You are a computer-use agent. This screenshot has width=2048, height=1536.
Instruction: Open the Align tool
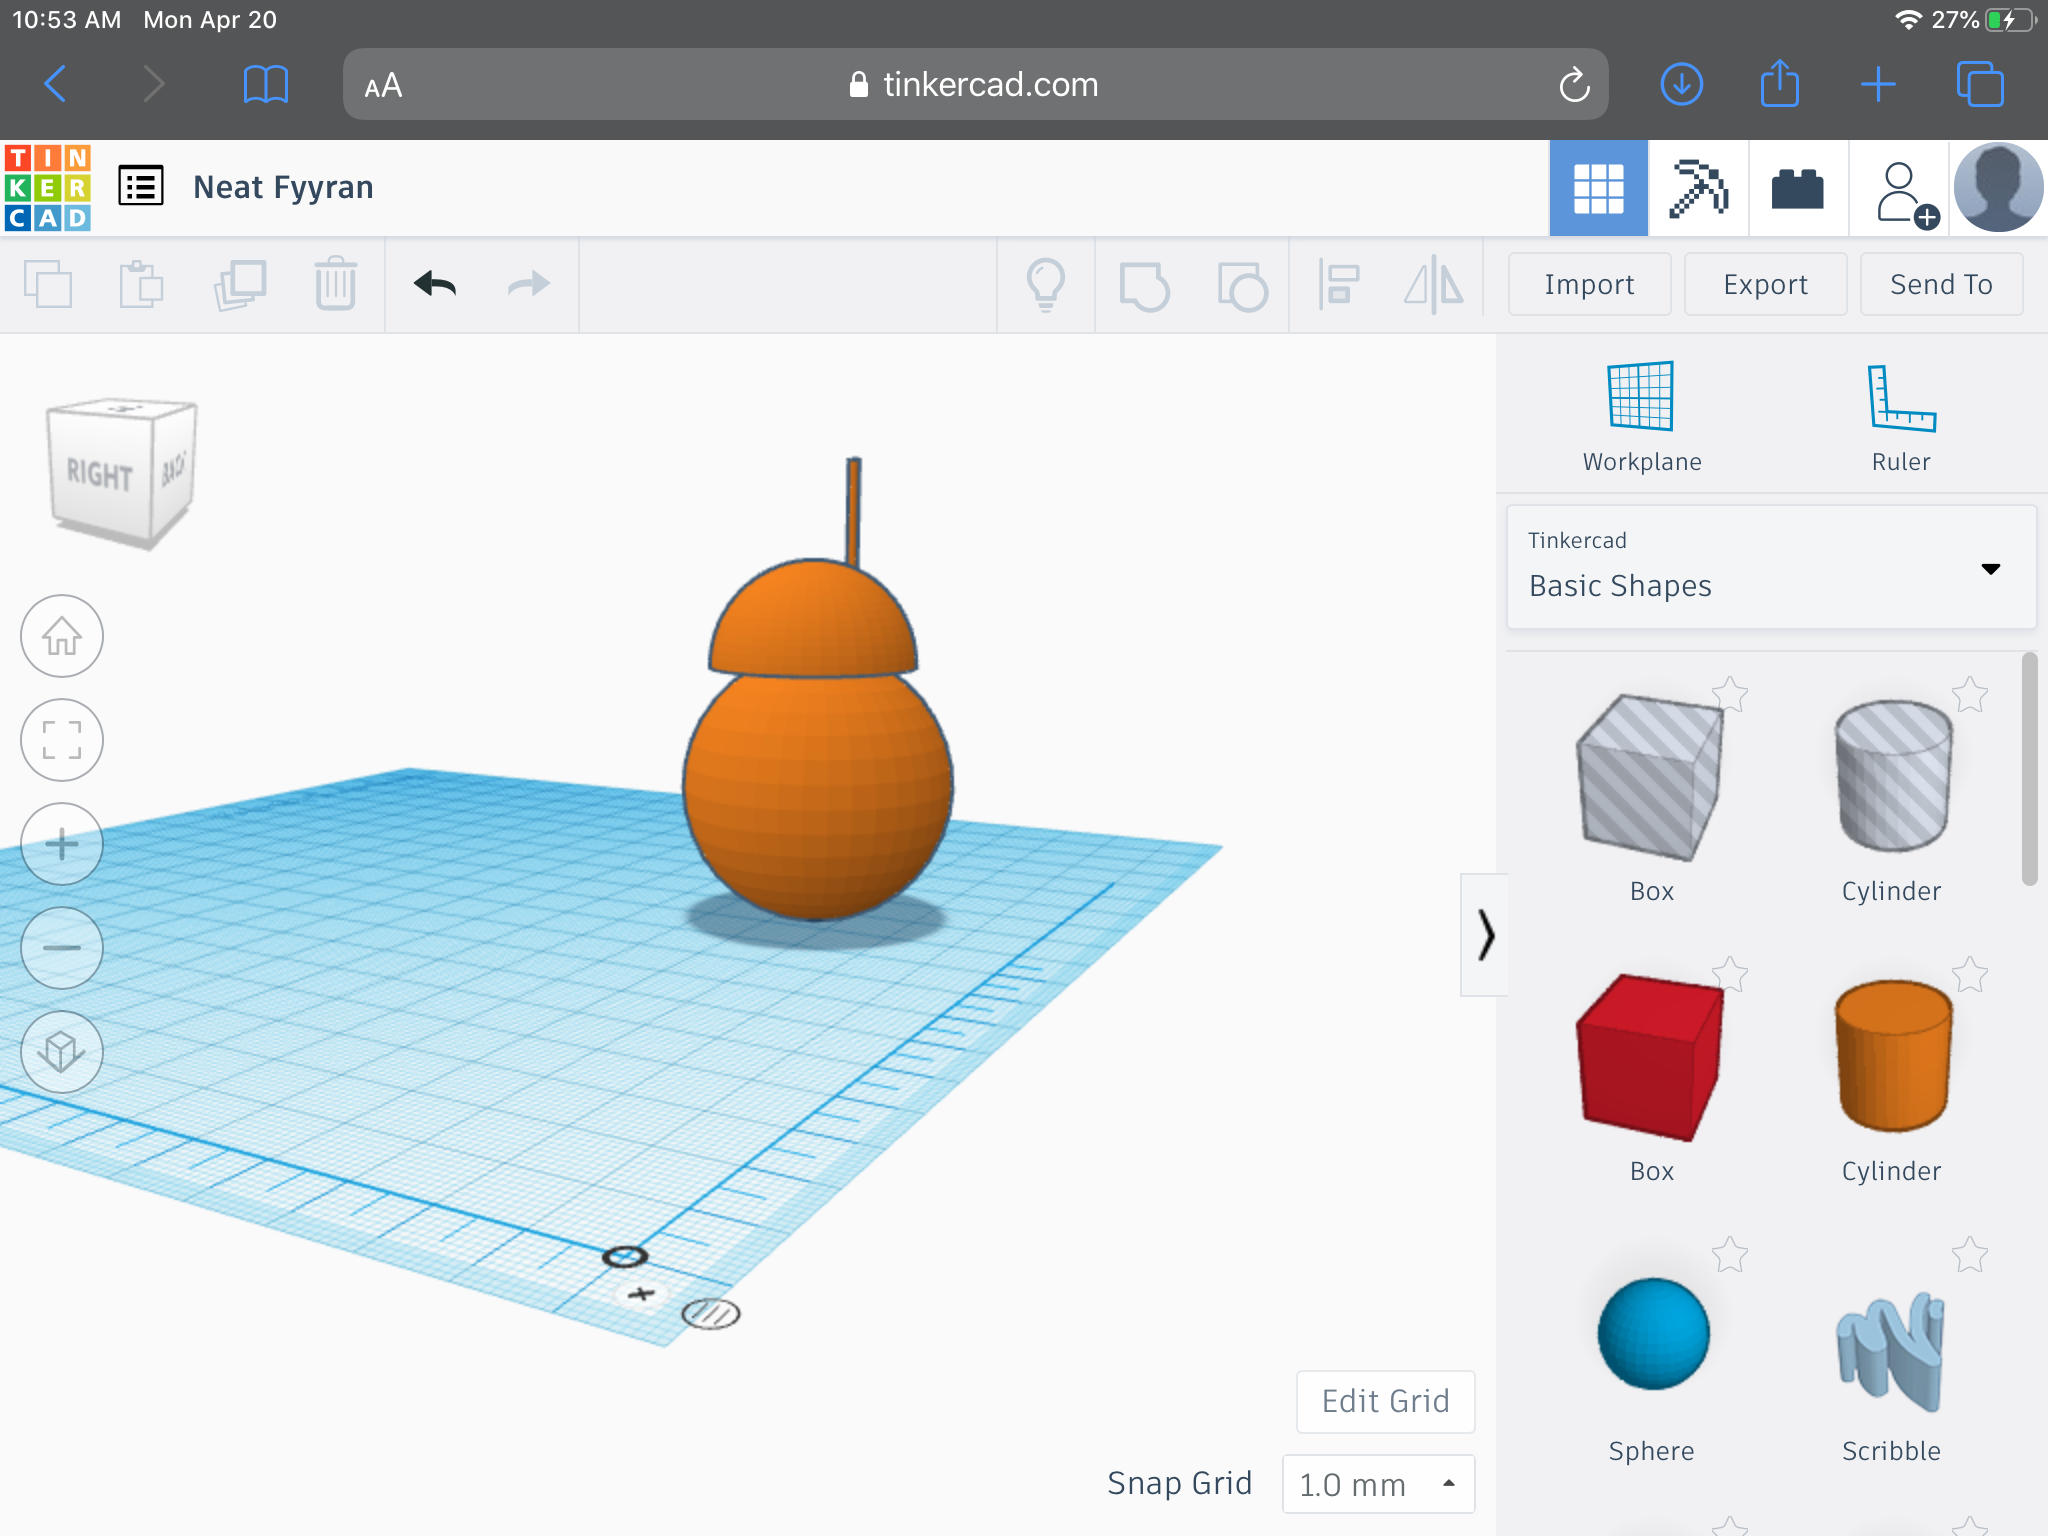coord(1338,284)
